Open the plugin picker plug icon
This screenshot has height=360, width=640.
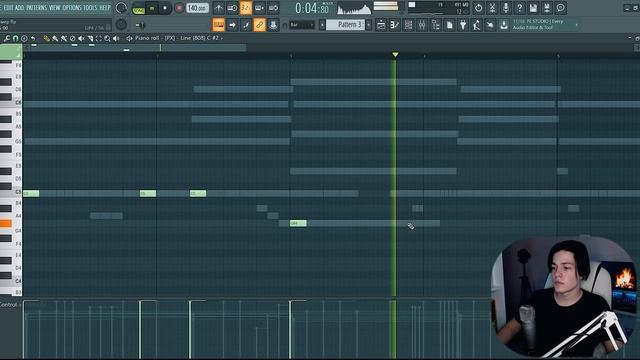coord(463,25)
